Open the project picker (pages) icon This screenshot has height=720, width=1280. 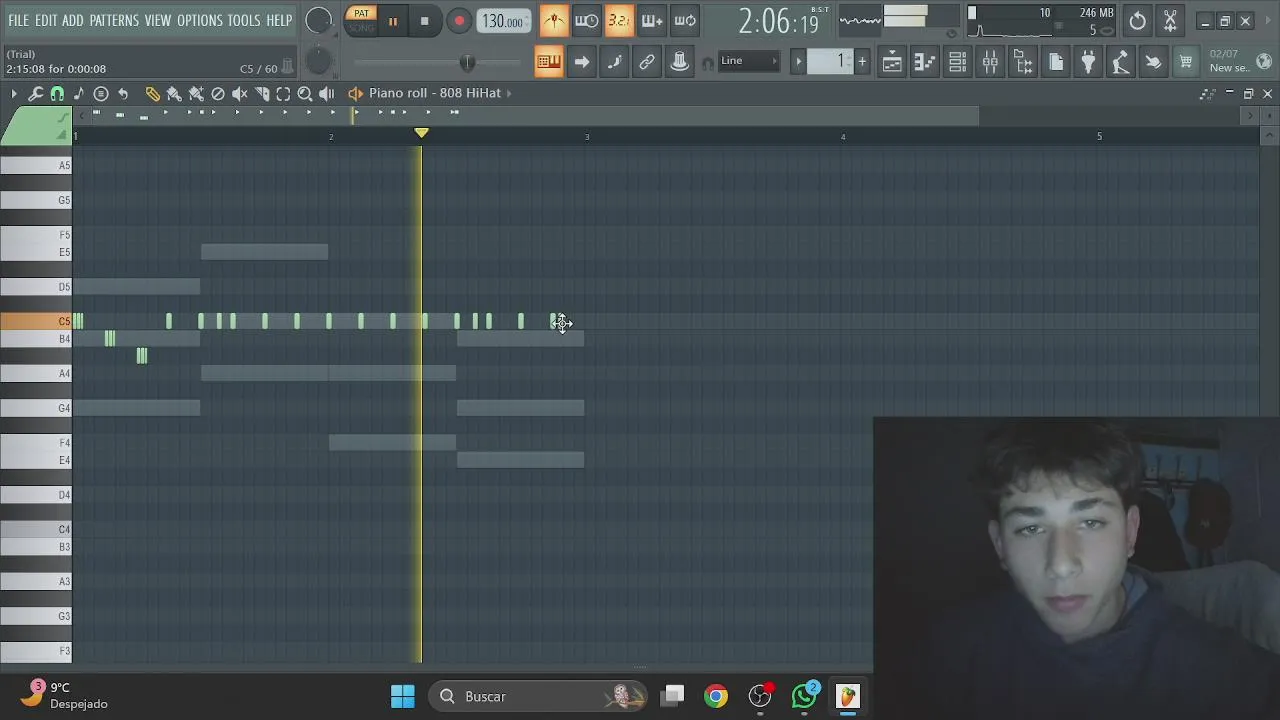click(x=1056, y=62)
